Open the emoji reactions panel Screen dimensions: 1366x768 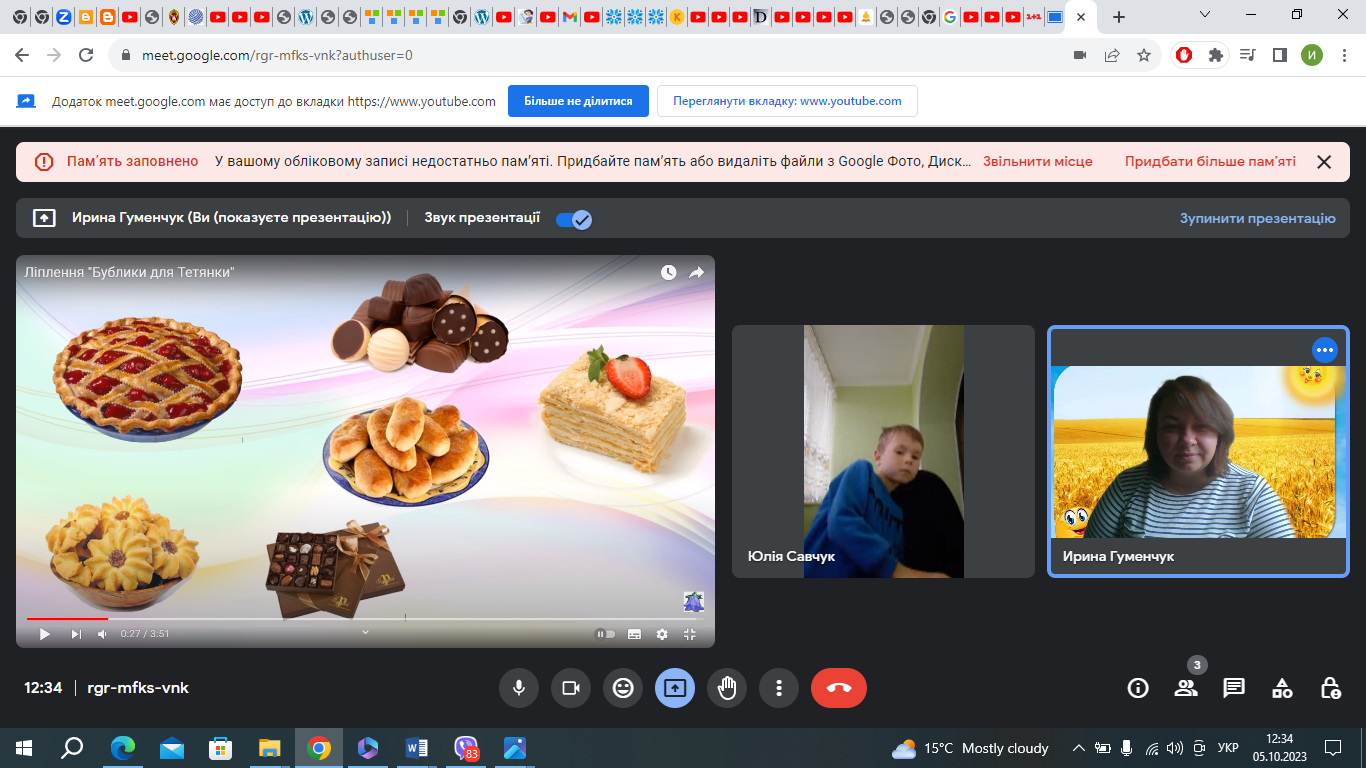click(x=623, y=688)
